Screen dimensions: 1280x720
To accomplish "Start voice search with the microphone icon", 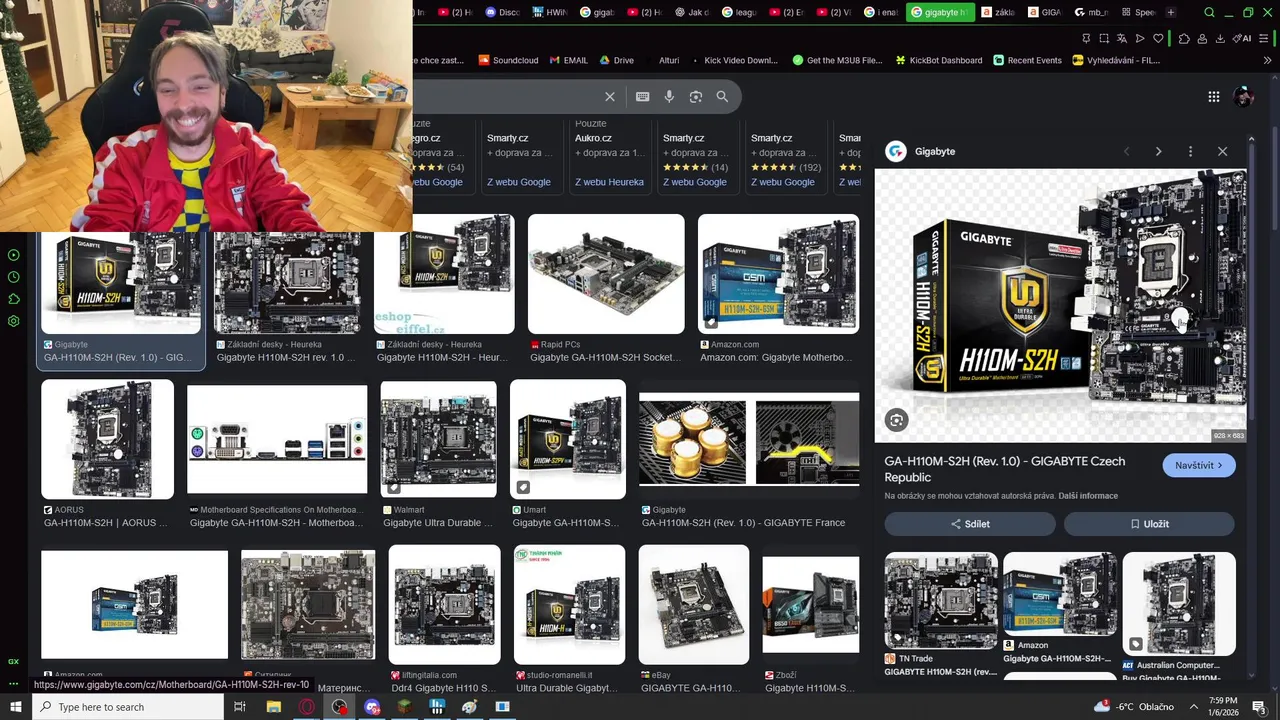I will [x=669, y=97].
